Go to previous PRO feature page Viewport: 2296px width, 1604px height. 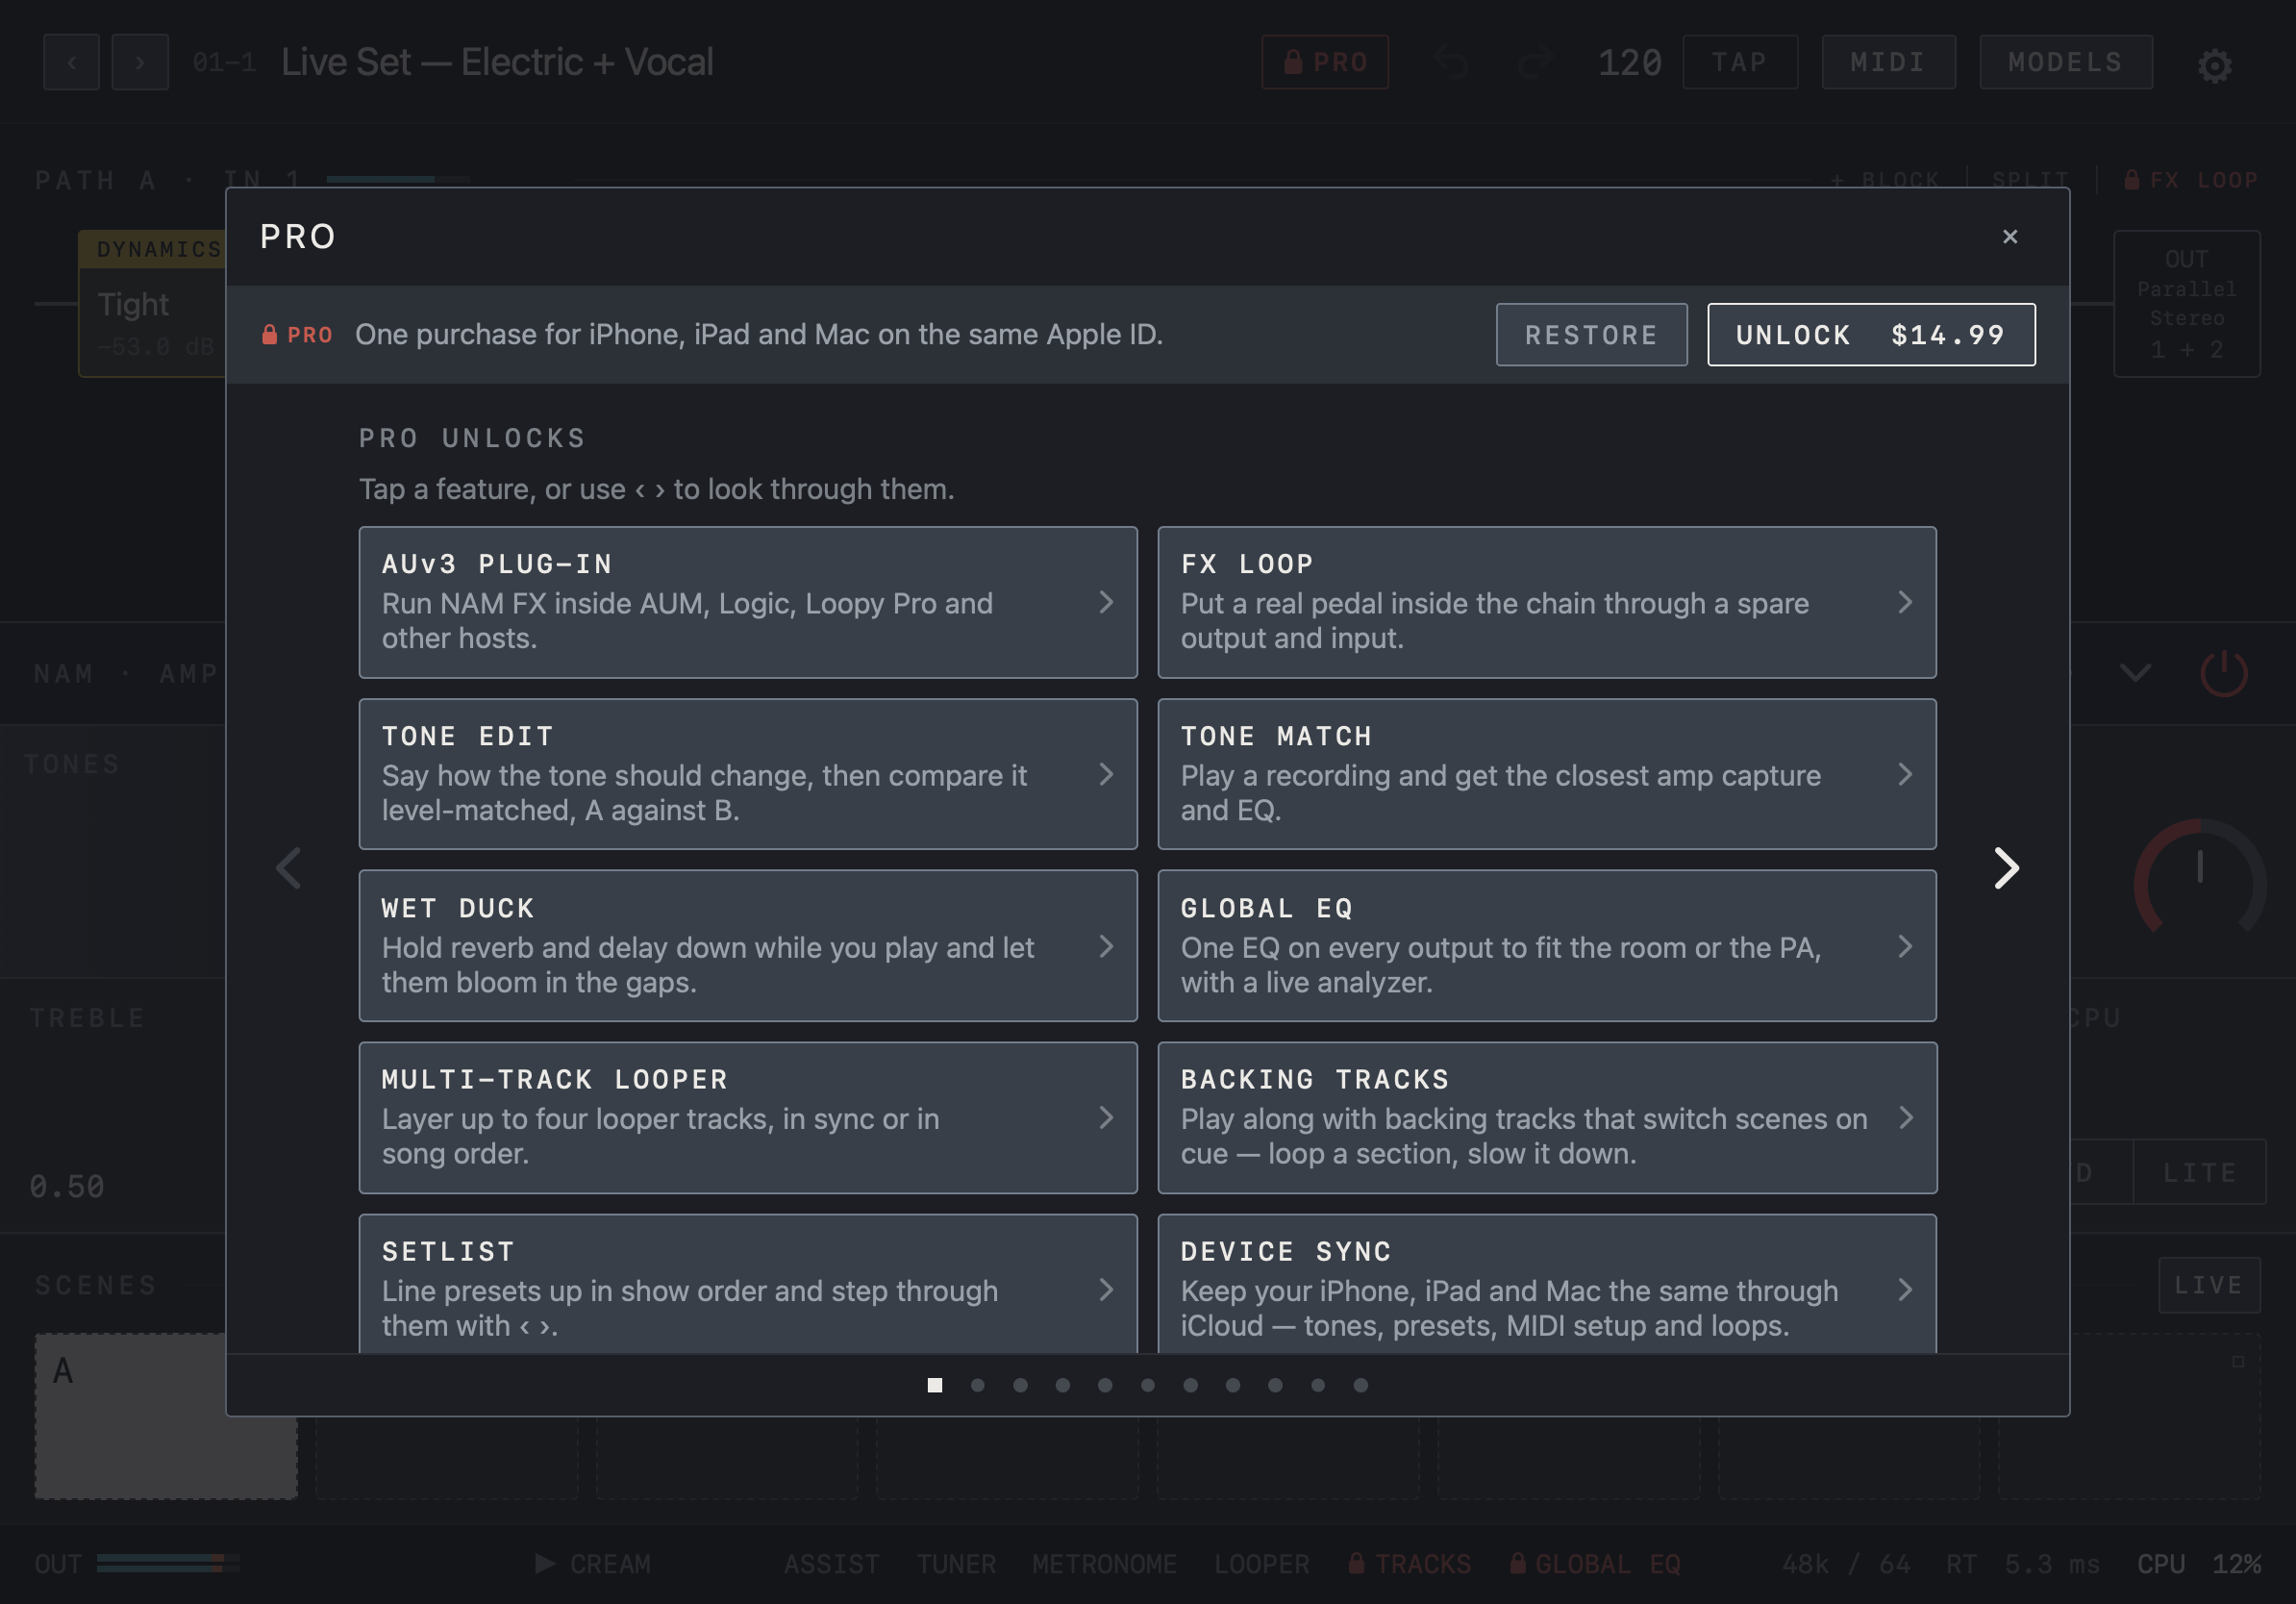click(x=289, y=868)
